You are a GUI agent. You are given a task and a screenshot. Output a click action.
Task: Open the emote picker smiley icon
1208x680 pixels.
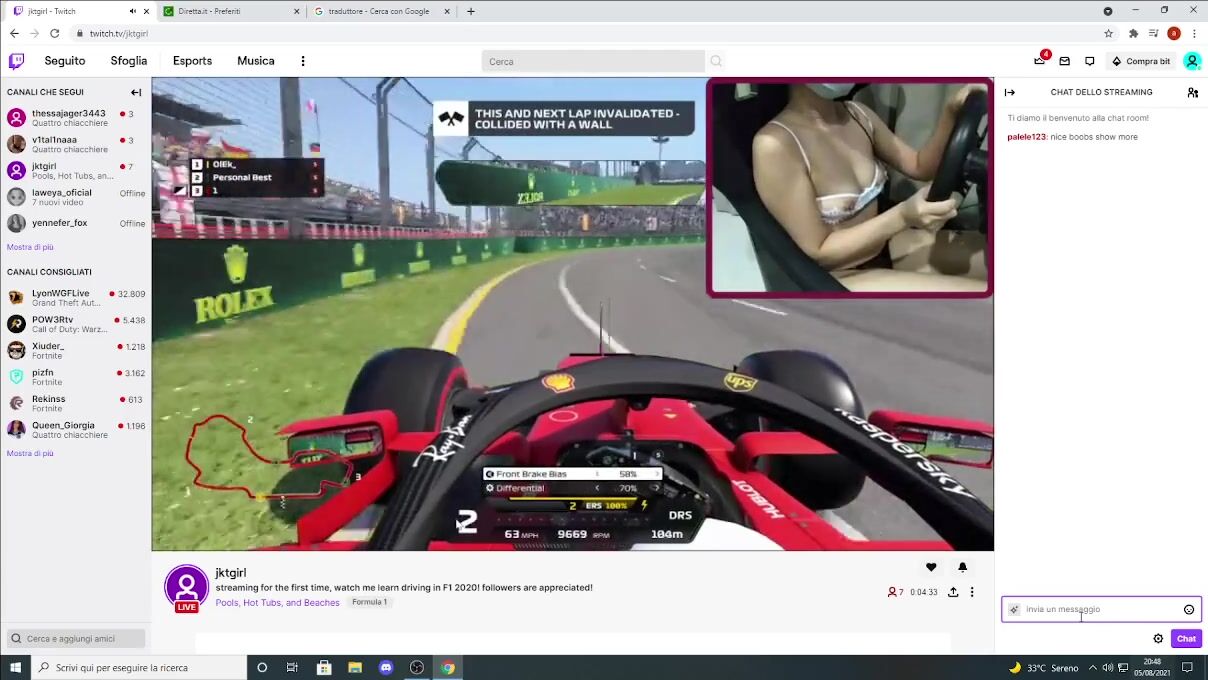pyautogui.click(x=1189, y=609)
